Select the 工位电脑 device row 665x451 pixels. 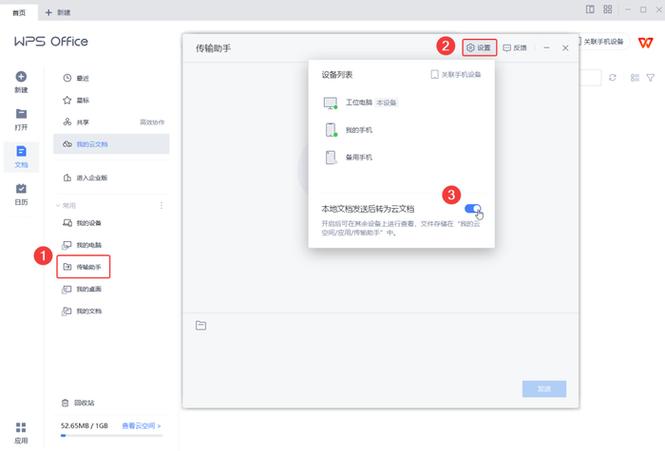click(x=401, y=103)
